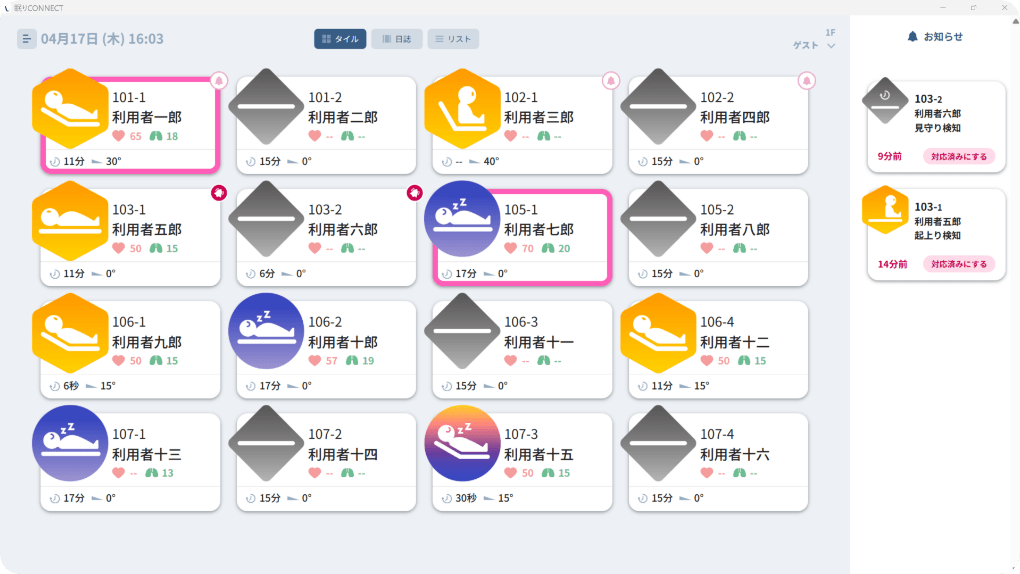Click the 9分前 timestamp in notifications

(x=889, y=156)
